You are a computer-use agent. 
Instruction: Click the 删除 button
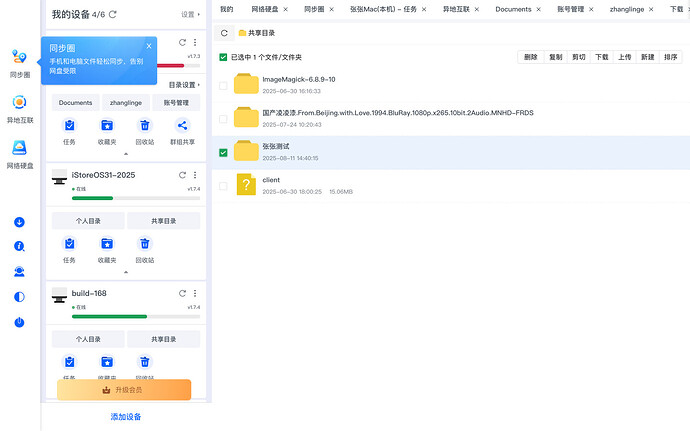pyautogui.click(x=530, y=57)
